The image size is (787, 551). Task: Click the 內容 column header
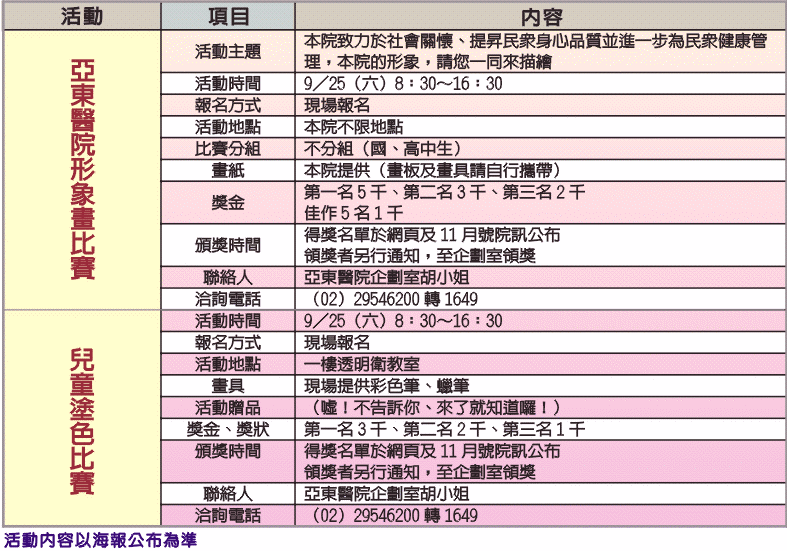(541, 16)
